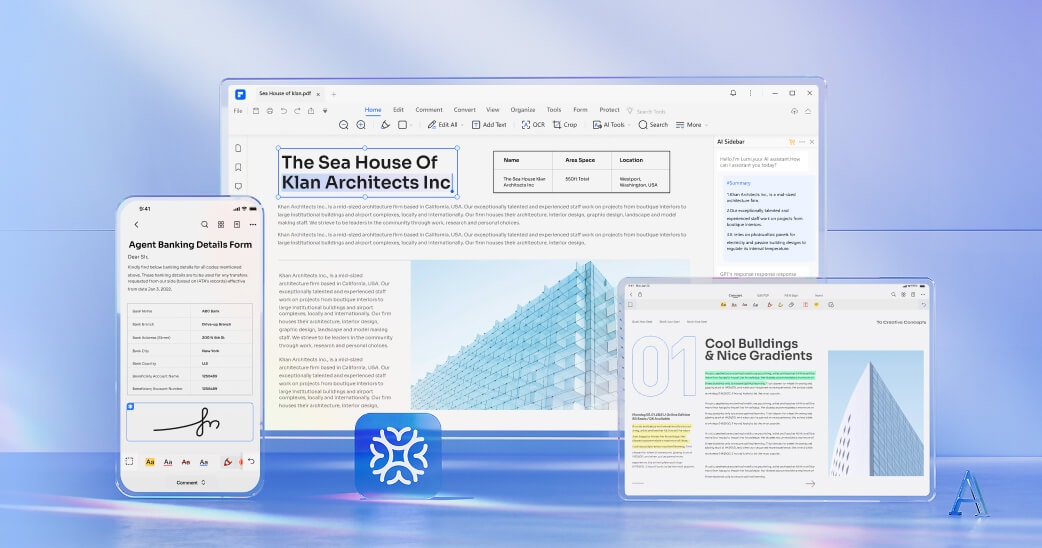Close the AI Sidebar panel
The width and height of the screenshot is (1042, 548).
[x=811, y=142]
